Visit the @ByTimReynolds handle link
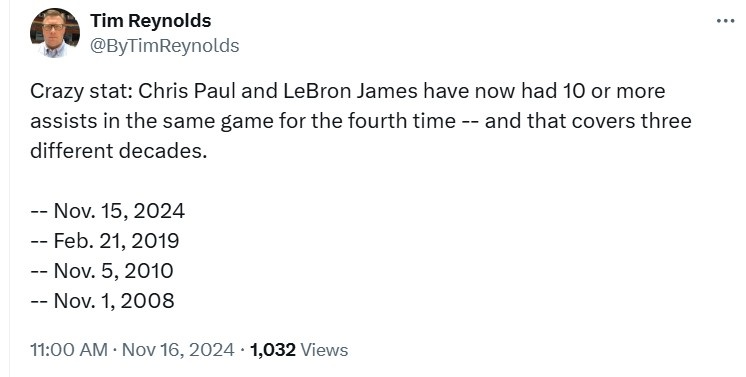The width and height of the screenshot is (746, 377). pyautogui.click(x=165, y=46)
